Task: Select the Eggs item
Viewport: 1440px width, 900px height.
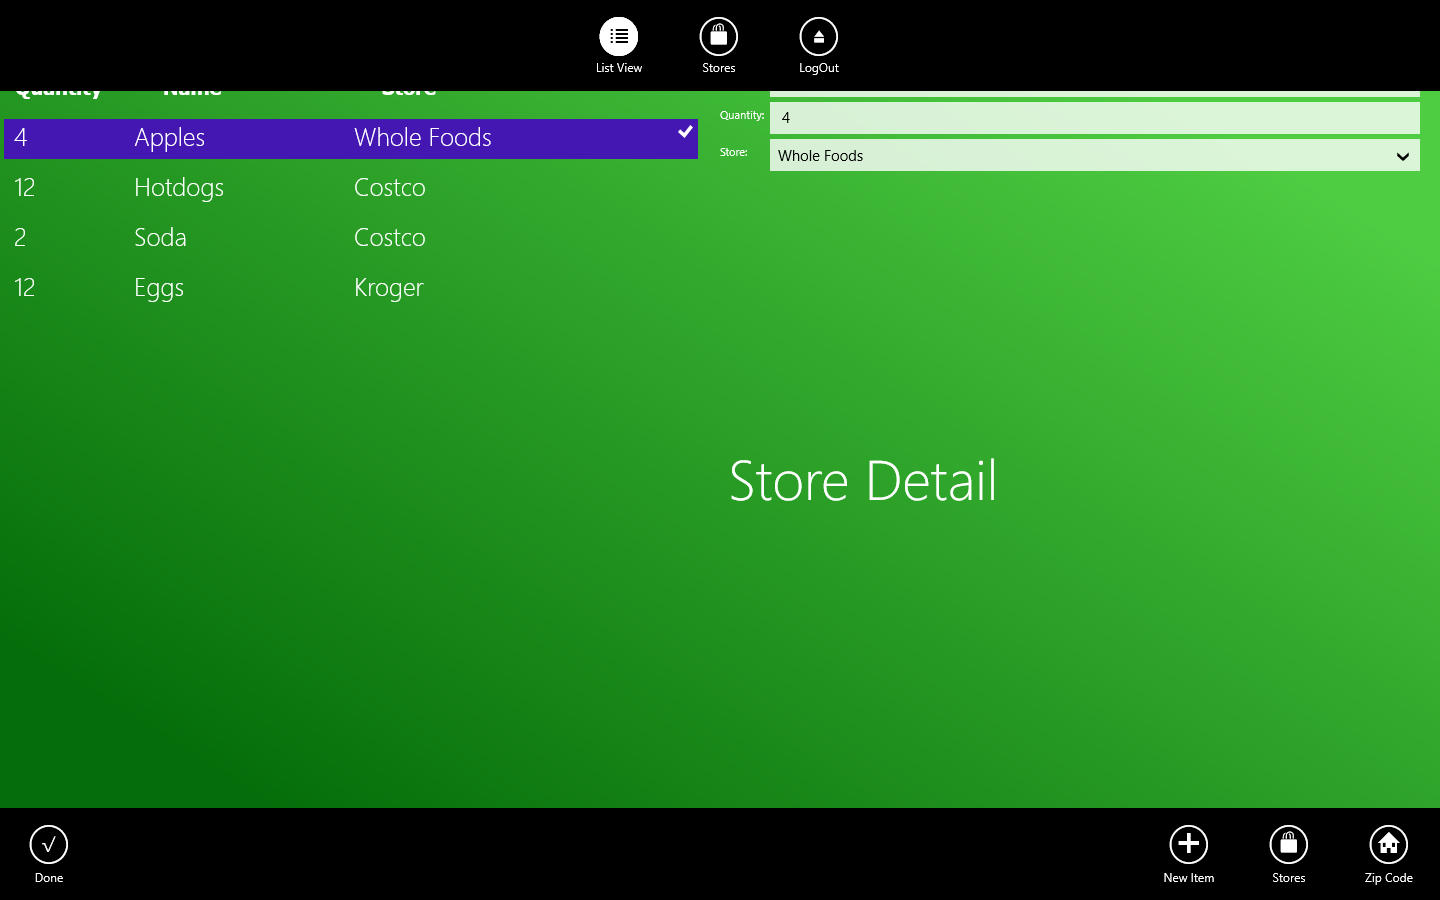Action: pyautogui.click(x=159, y=288)
